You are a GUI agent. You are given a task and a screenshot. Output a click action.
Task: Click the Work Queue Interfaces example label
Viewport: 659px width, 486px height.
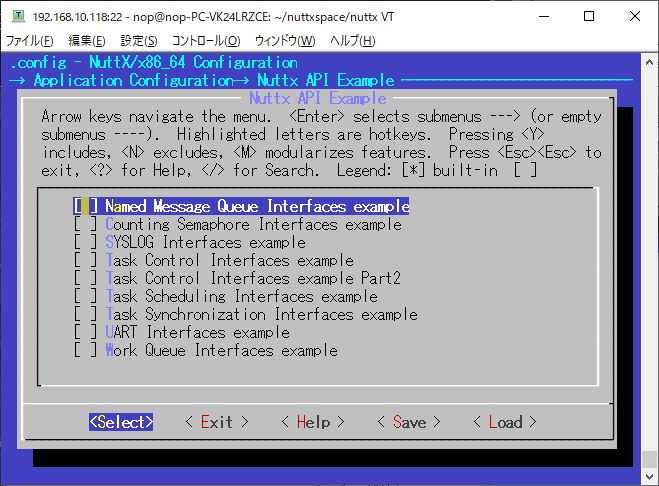pyautogui.click(x=221, y=351)
